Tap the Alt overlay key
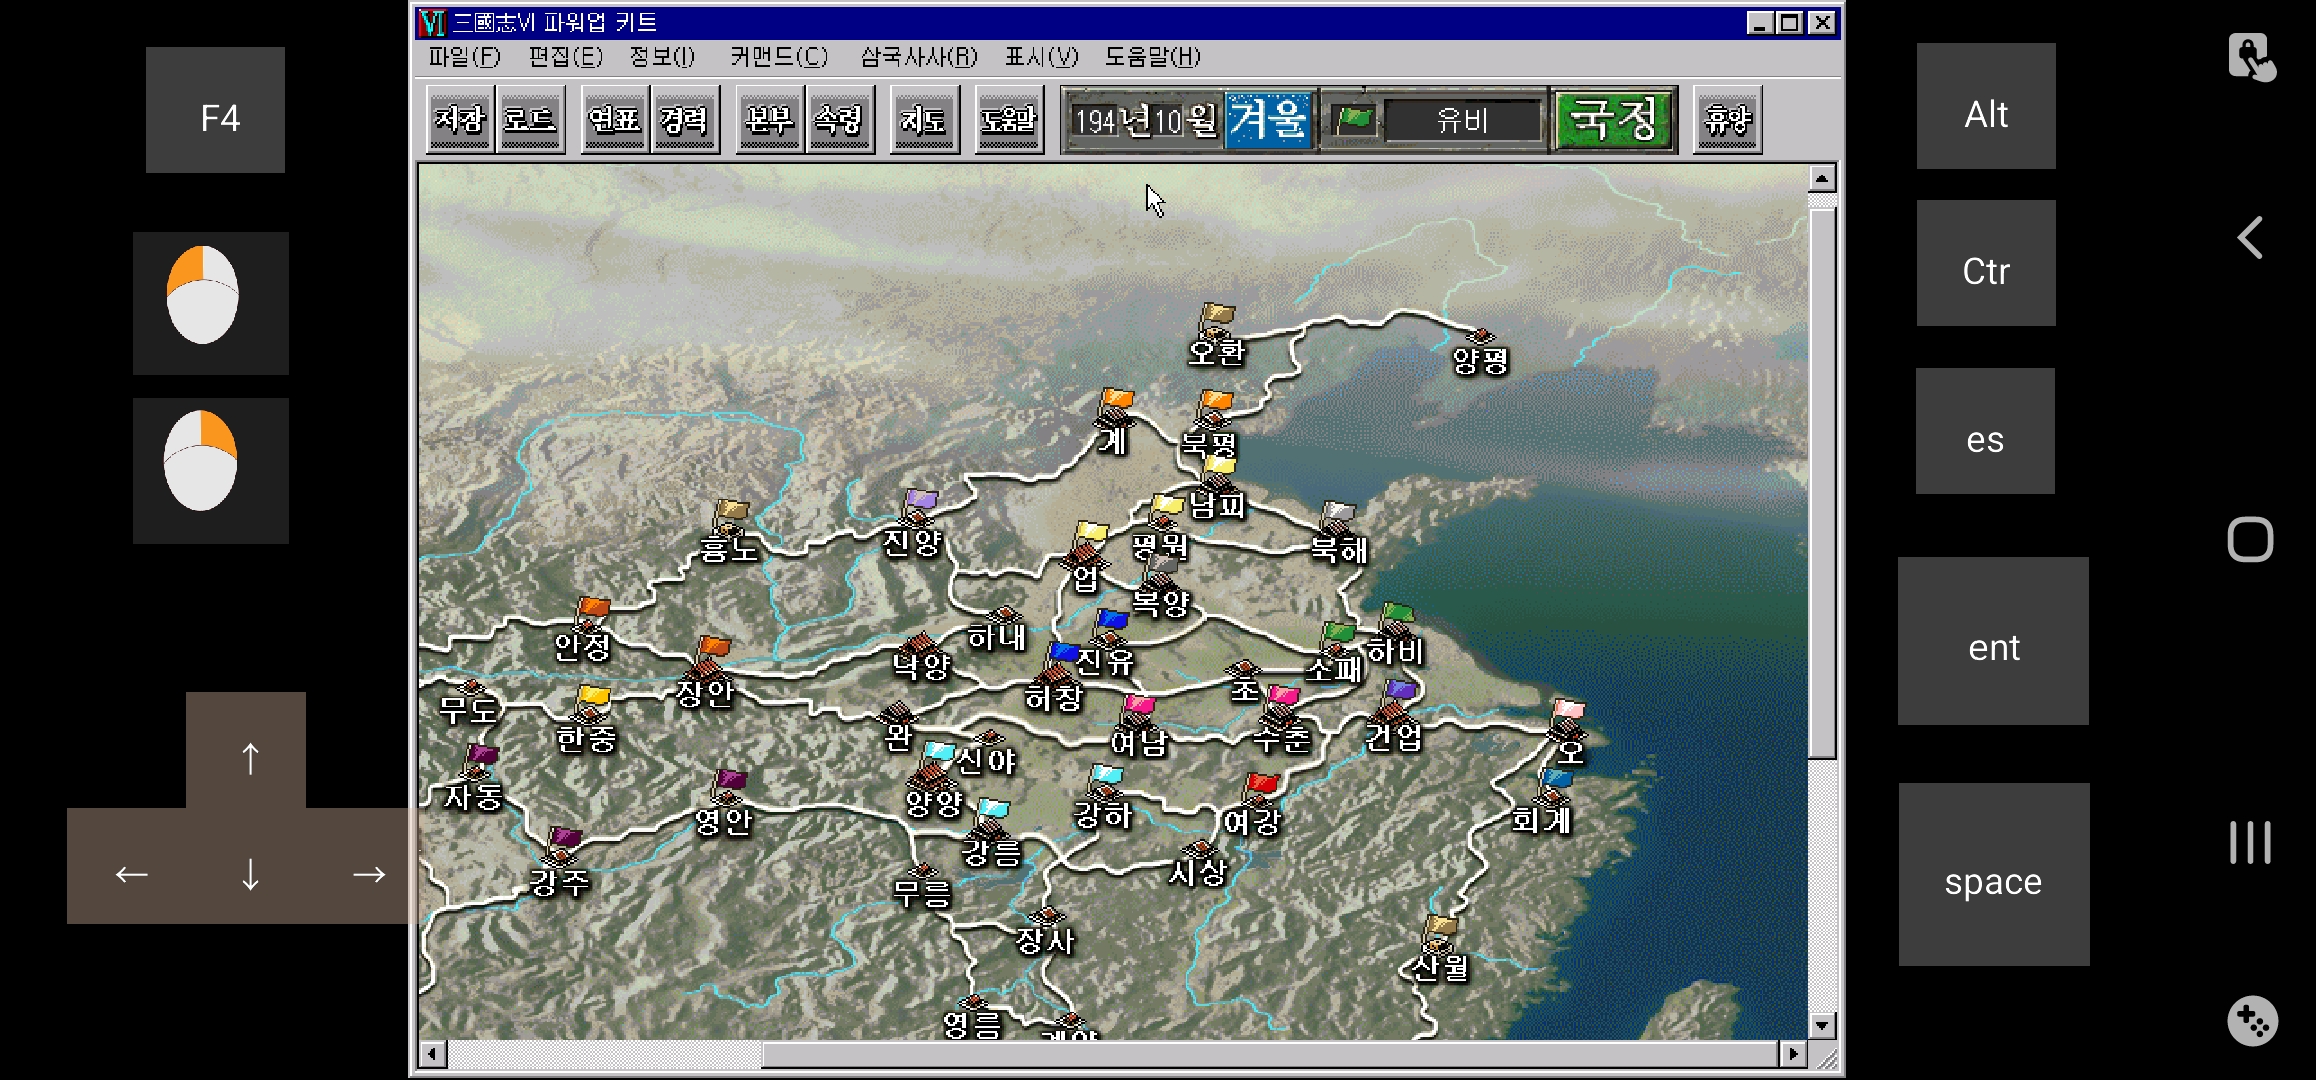This screenshot has height=1080, width=2316. coord(1986,106)
